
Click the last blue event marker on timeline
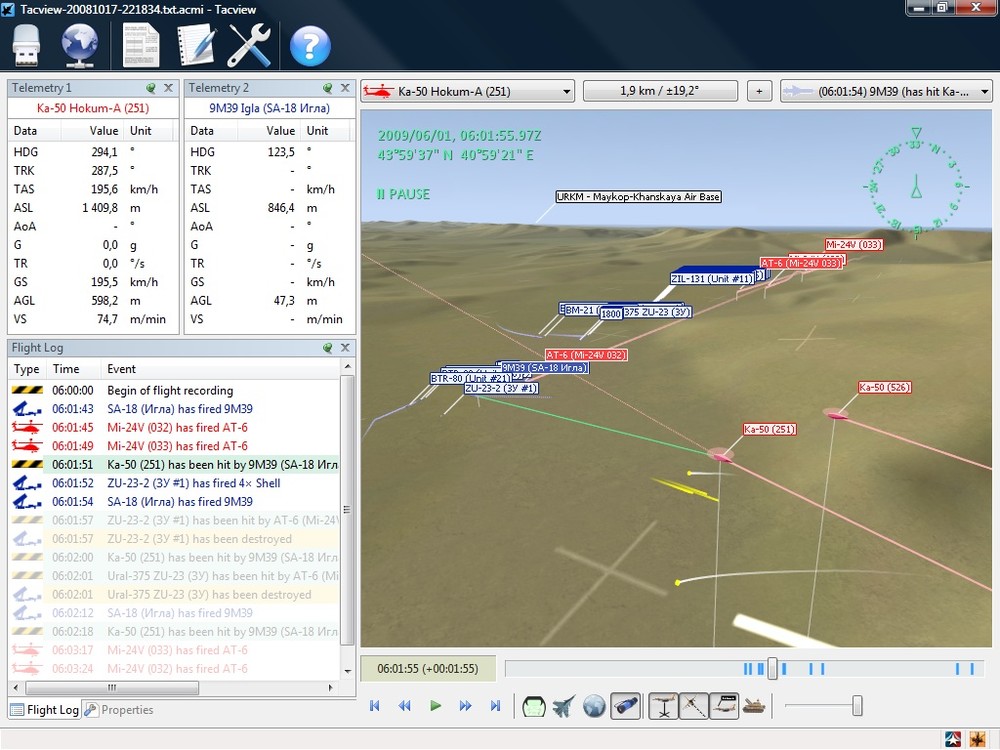click(972, 668)
